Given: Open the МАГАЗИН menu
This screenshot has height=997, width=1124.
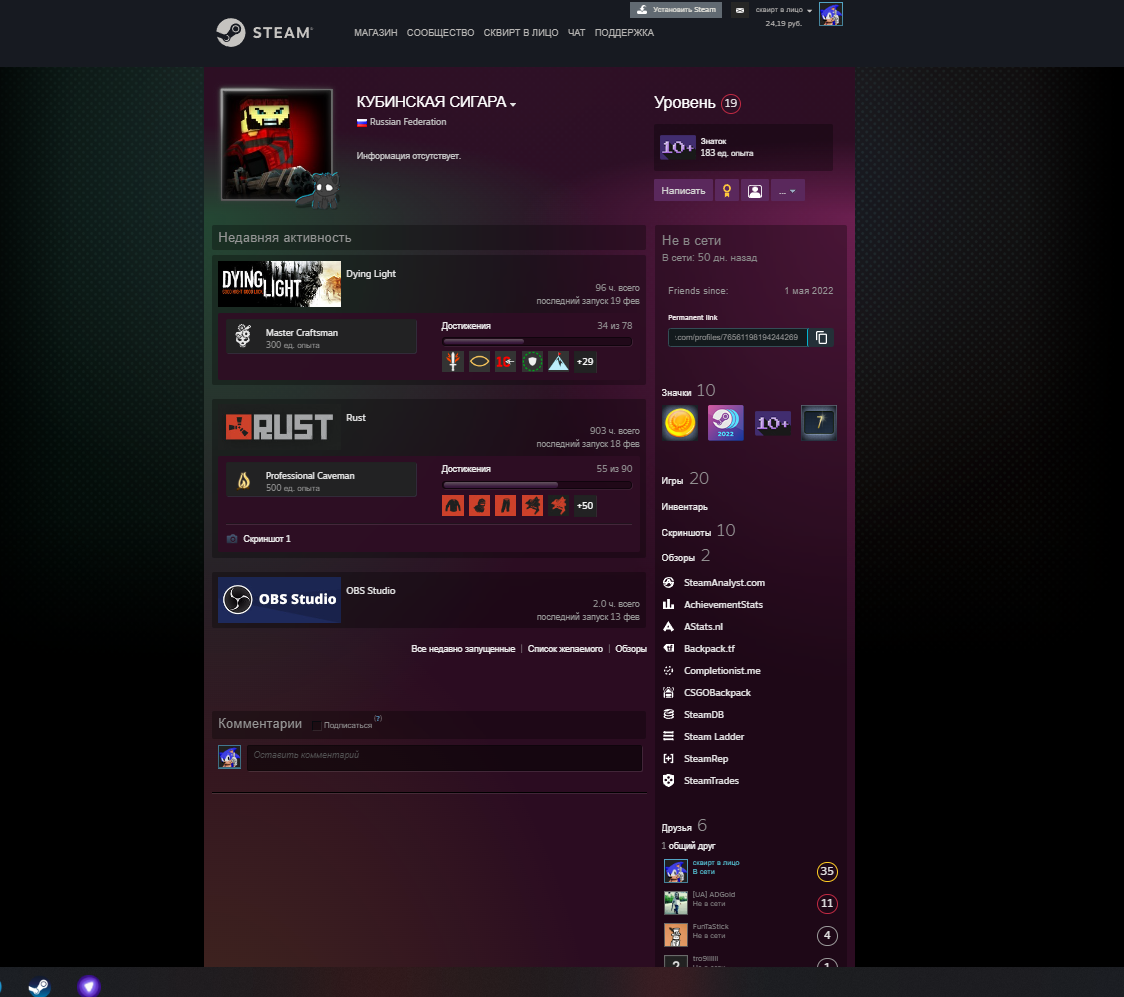Looking at the screenshot, I should click(376, 33).
